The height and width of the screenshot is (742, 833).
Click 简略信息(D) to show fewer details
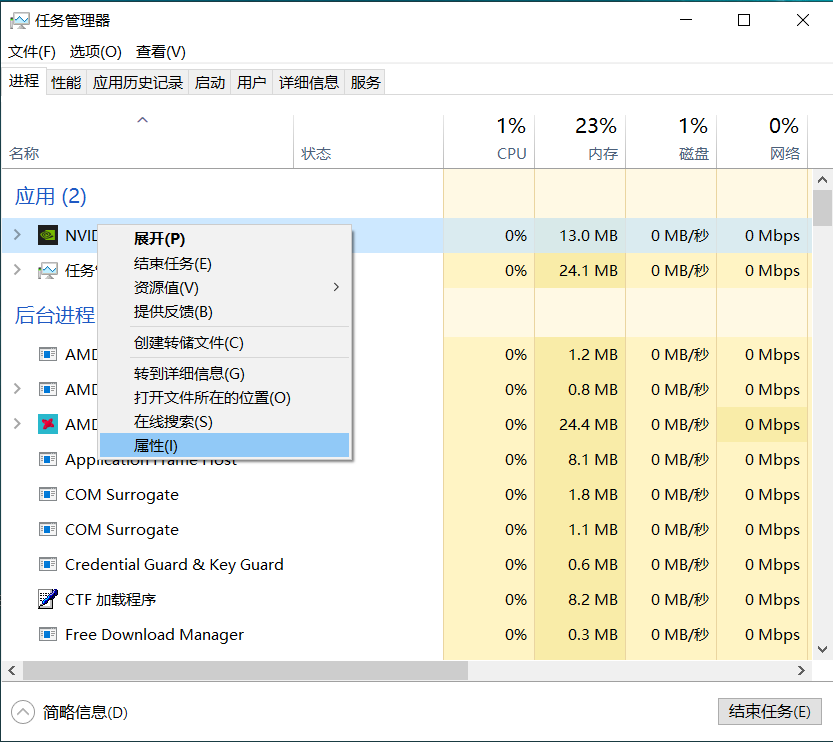tap(85, 712)
